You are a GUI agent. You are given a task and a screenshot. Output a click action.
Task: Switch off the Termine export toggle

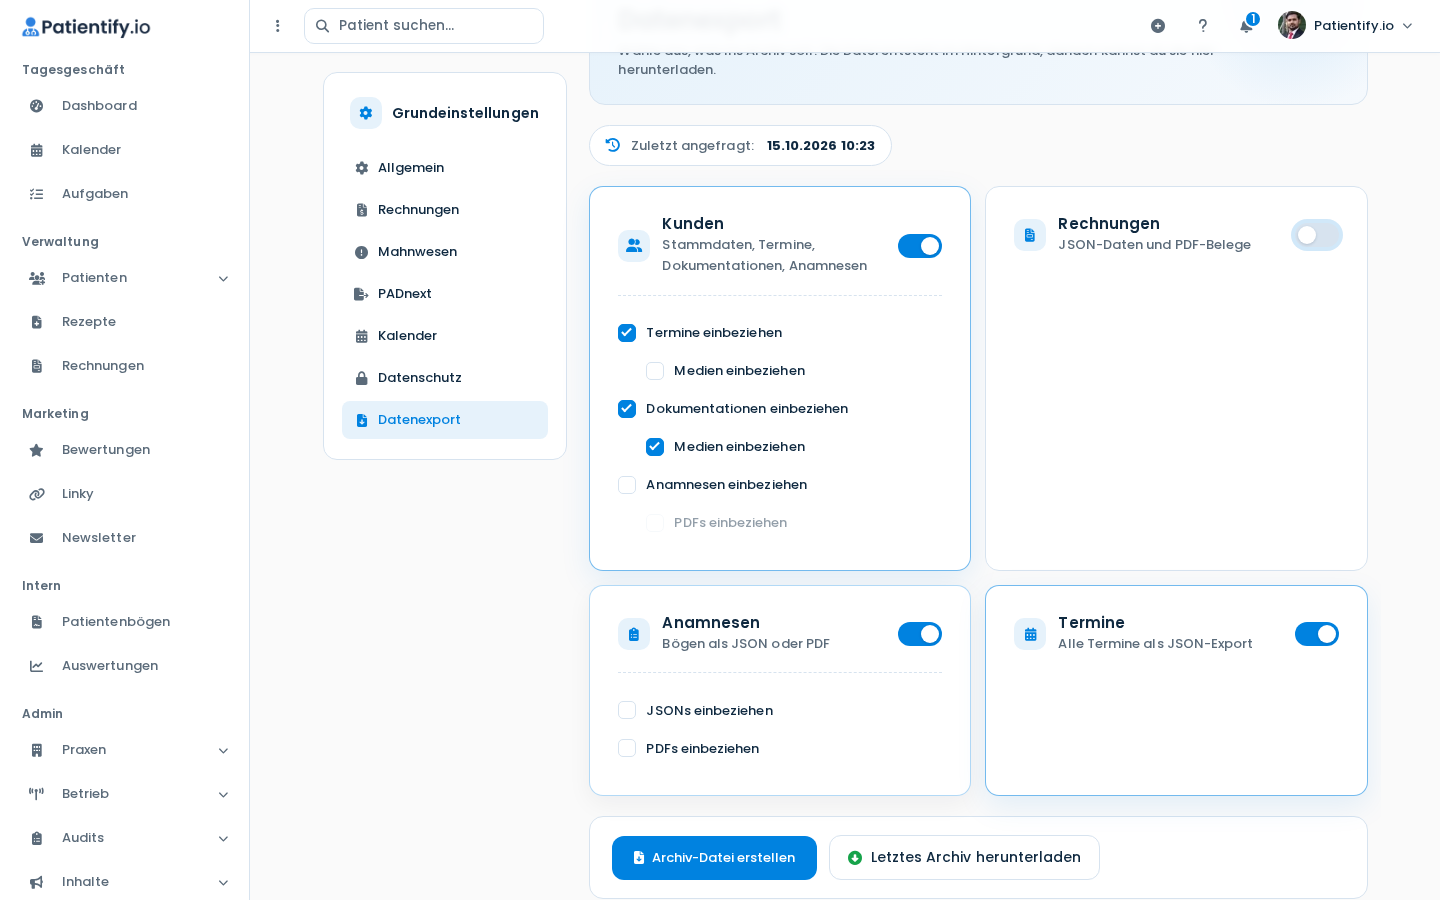coord(1317,634)
